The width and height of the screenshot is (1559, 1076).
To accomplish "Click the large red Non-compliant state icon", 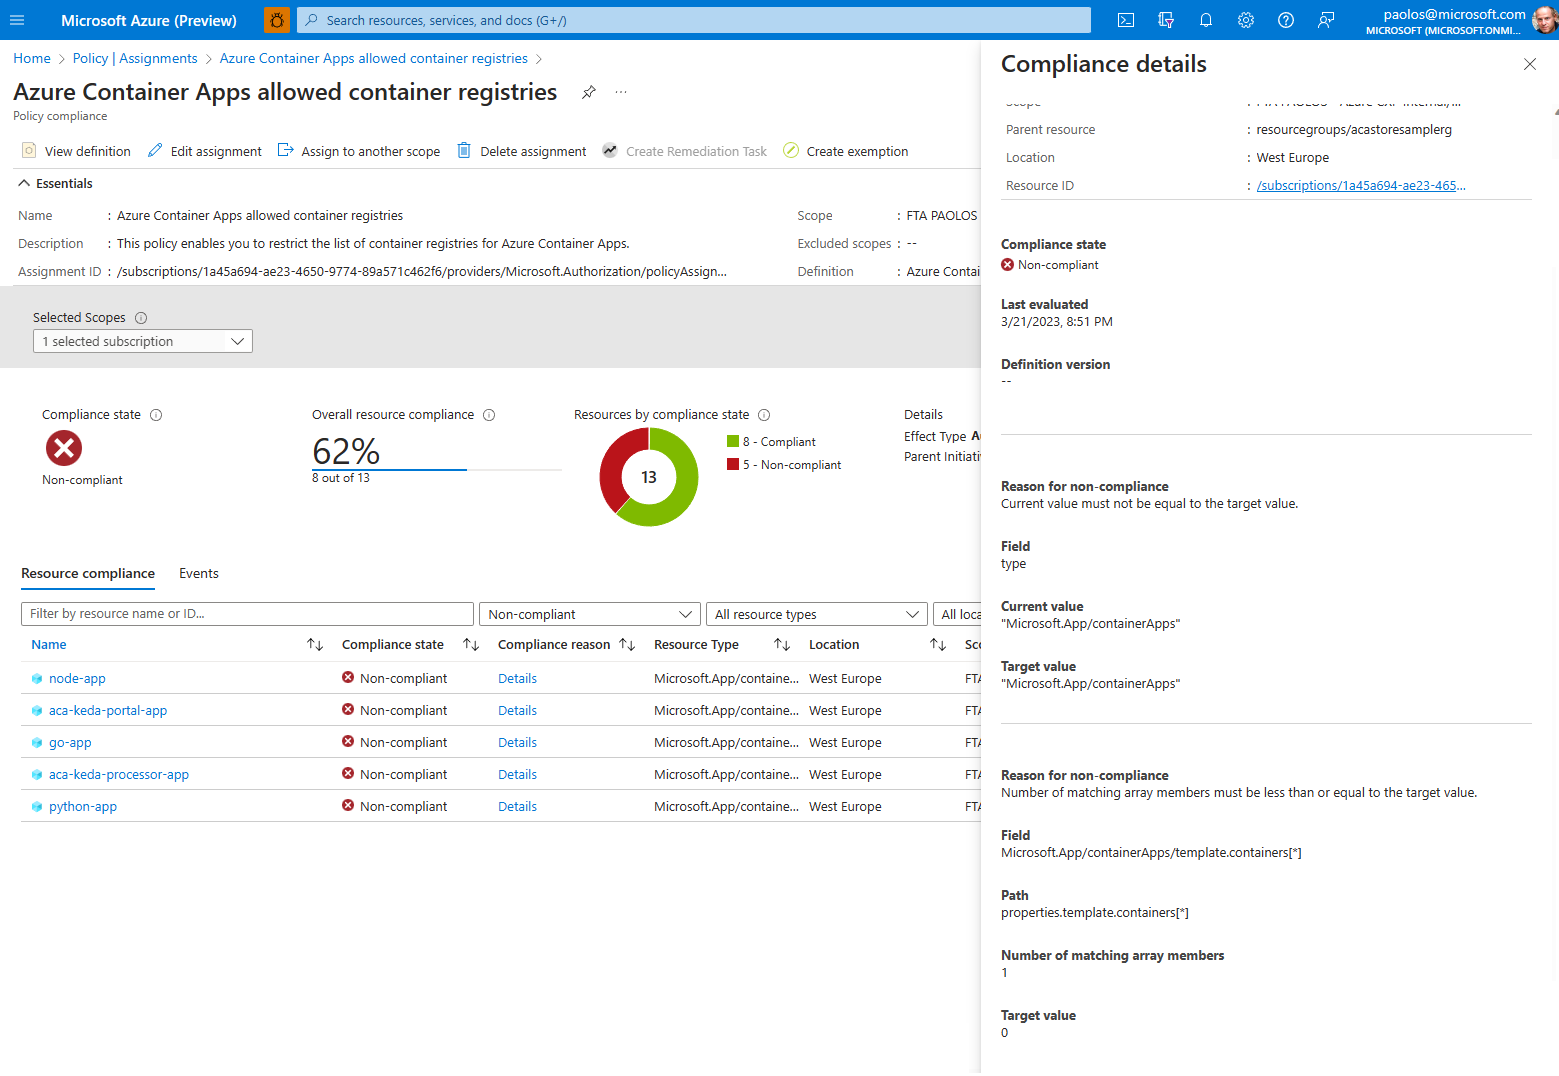I will (x=64, y=448).
